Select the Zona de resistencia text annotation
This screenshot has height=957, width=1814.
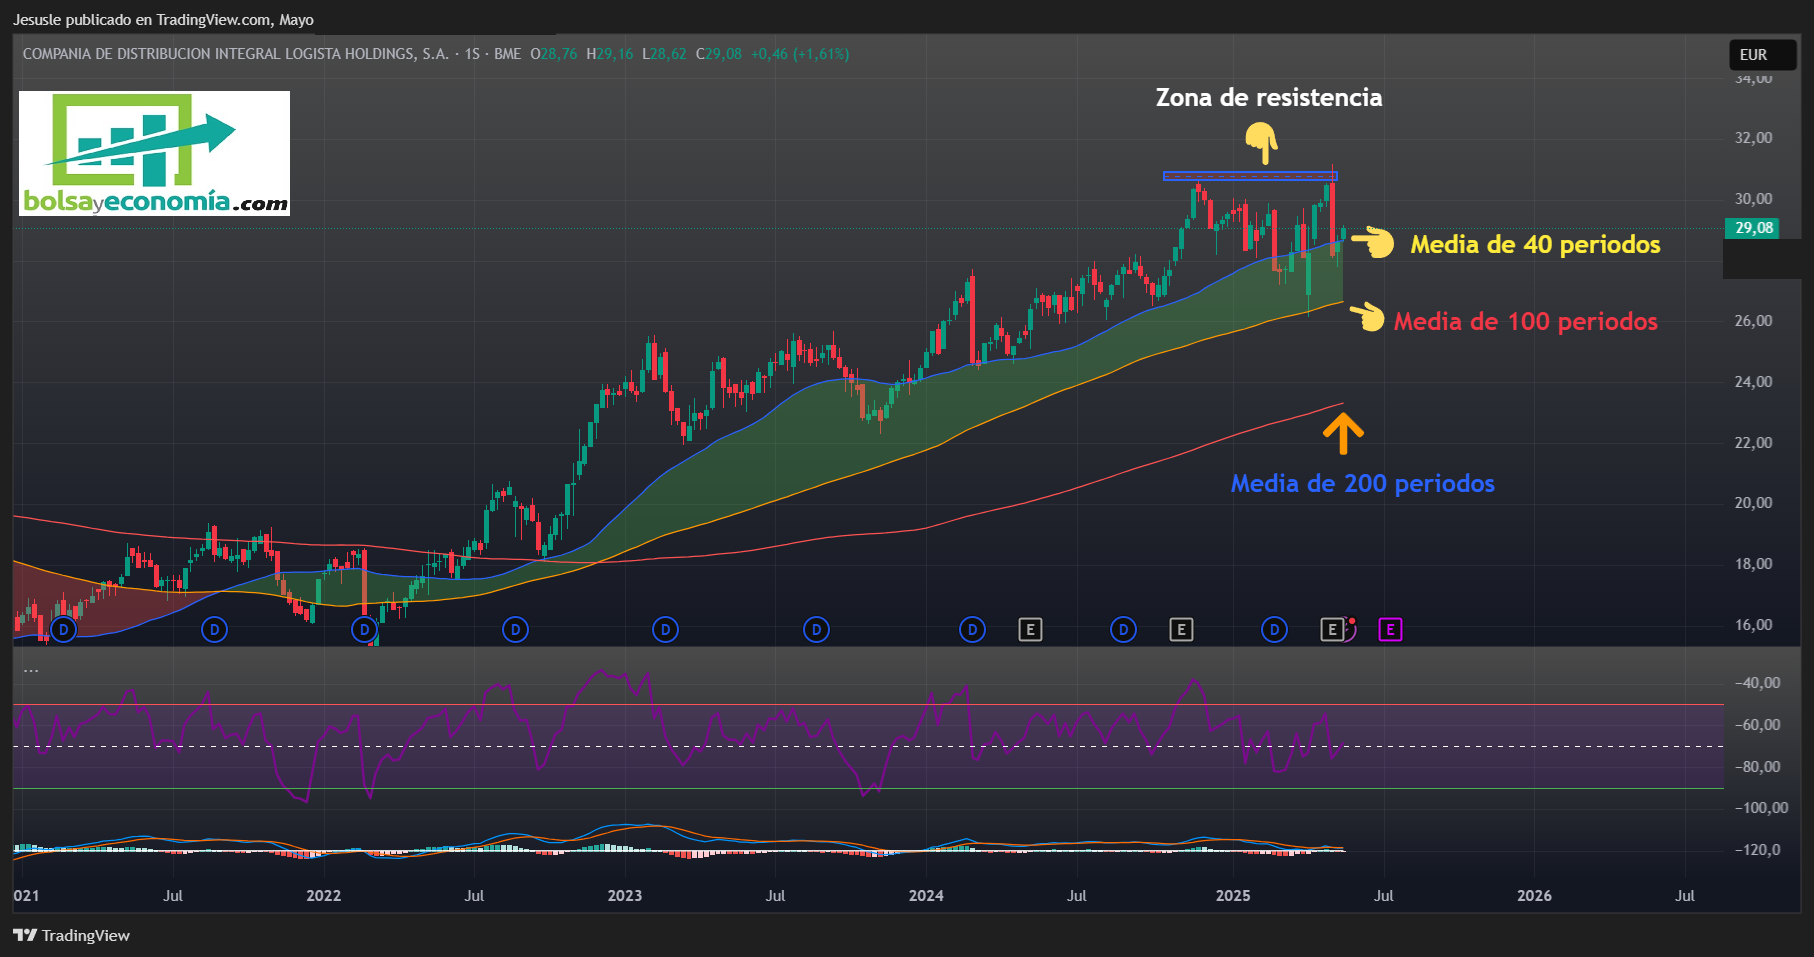(1269, 98)
